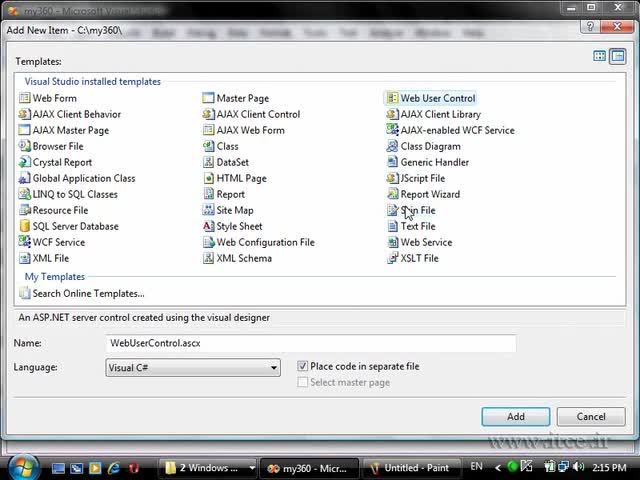This screenshot has width=640, height=480.
Task: Click the Select master page checkbox
Action: 302,382
